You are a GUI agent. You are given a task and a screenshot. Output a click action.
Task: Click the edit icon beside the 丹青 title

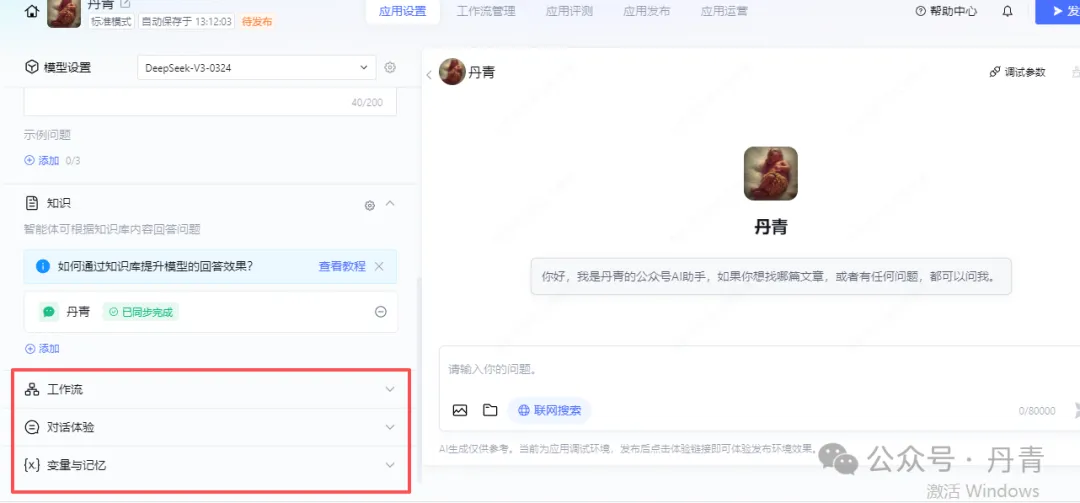tap(125, 5)
